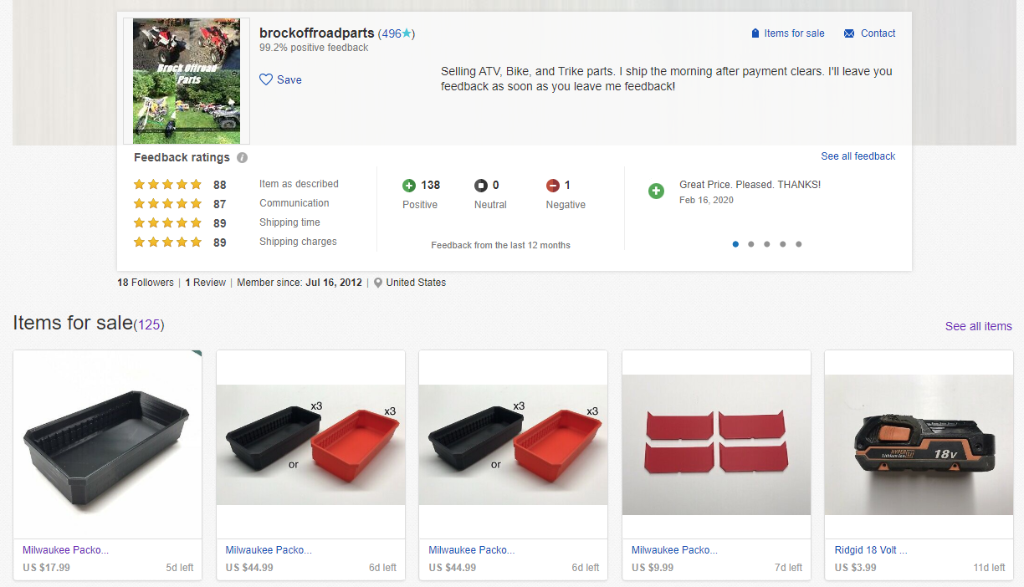
Task: Open the Ridgid 18 Volt ... listing title
Action: [871, 550]
